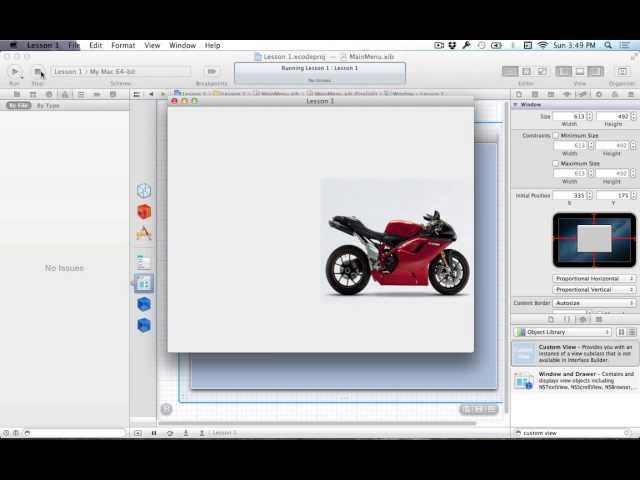Go back in the editor history
This screenshot has height=480, width=640.
coord(151,94)
